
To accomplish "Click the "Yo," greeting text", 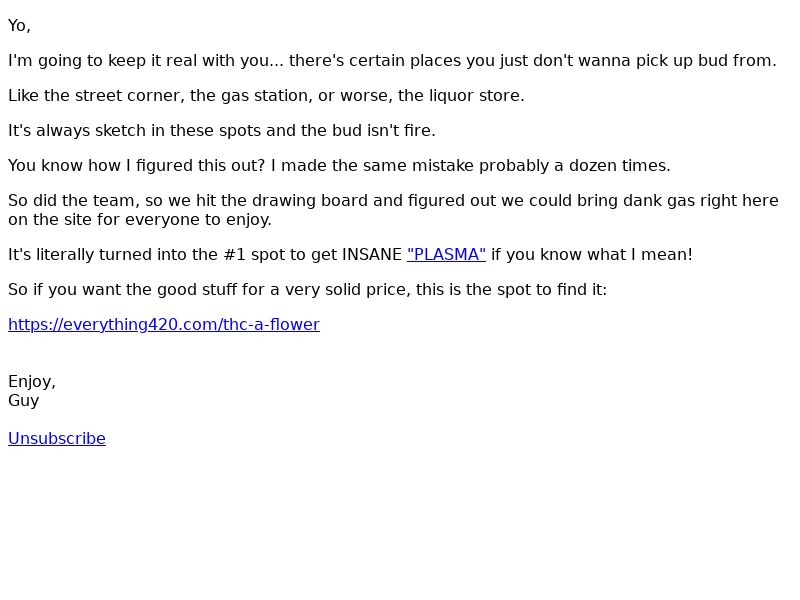I will pyautogui.click(x=19, y=26).
